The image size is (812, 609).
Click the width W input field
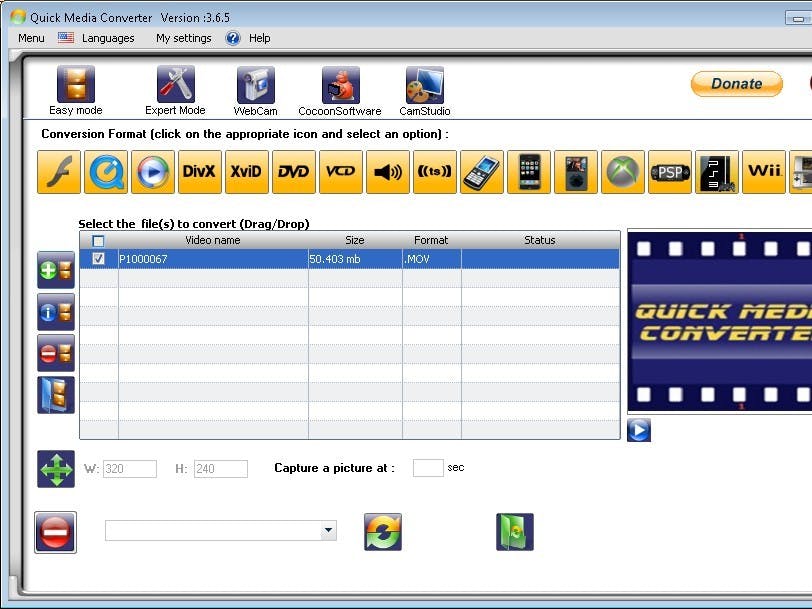point(129,469)
